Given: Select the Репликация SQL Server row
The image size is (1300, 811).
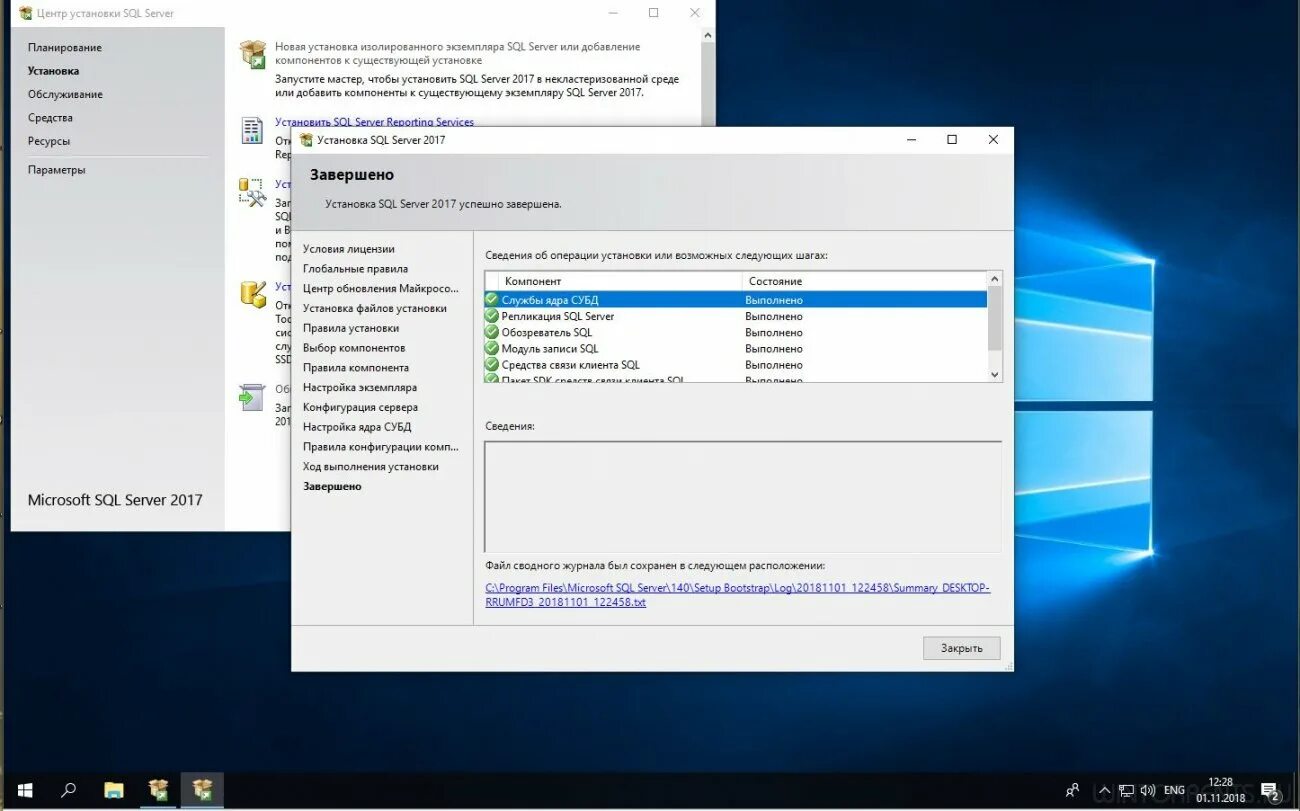Looking at the screenshot, I should tap(736, 315).
